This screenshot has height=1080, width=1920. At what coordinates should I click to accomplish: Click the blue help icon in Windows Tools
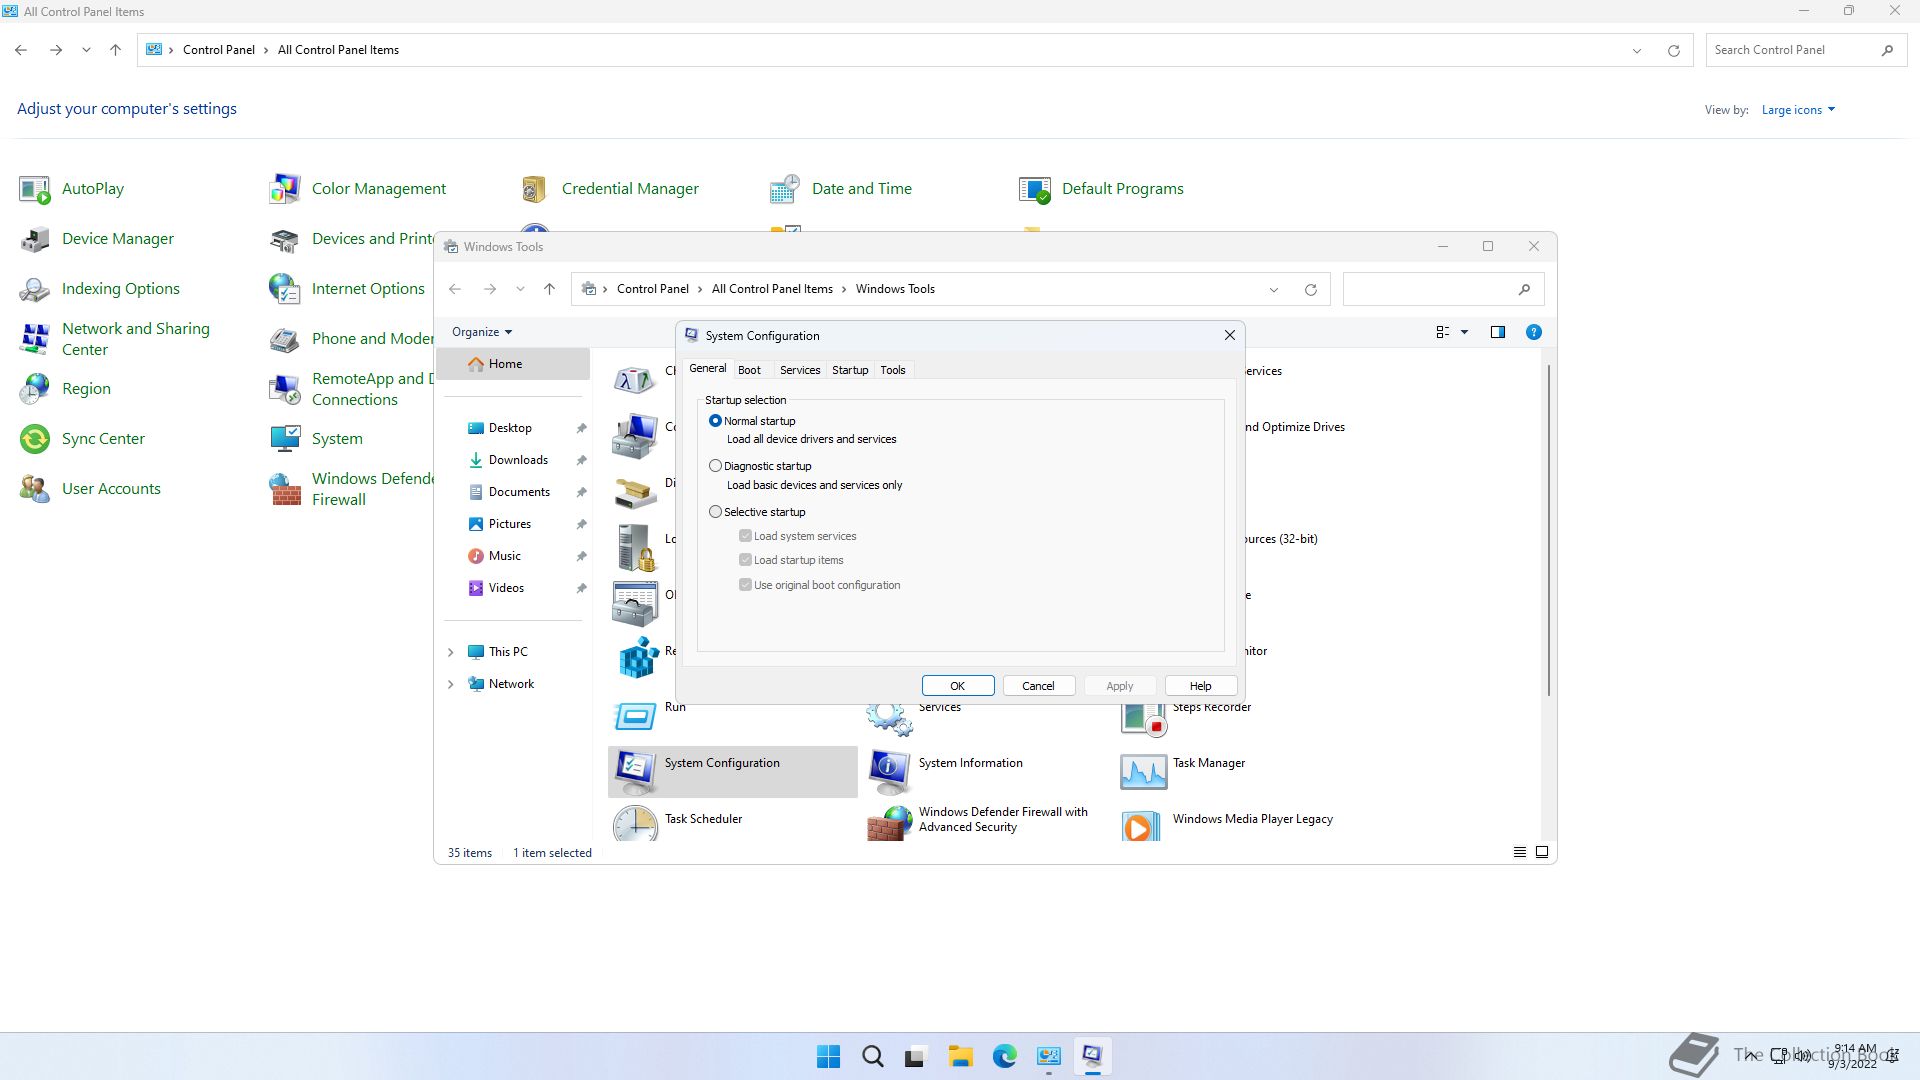point(1533,332)
